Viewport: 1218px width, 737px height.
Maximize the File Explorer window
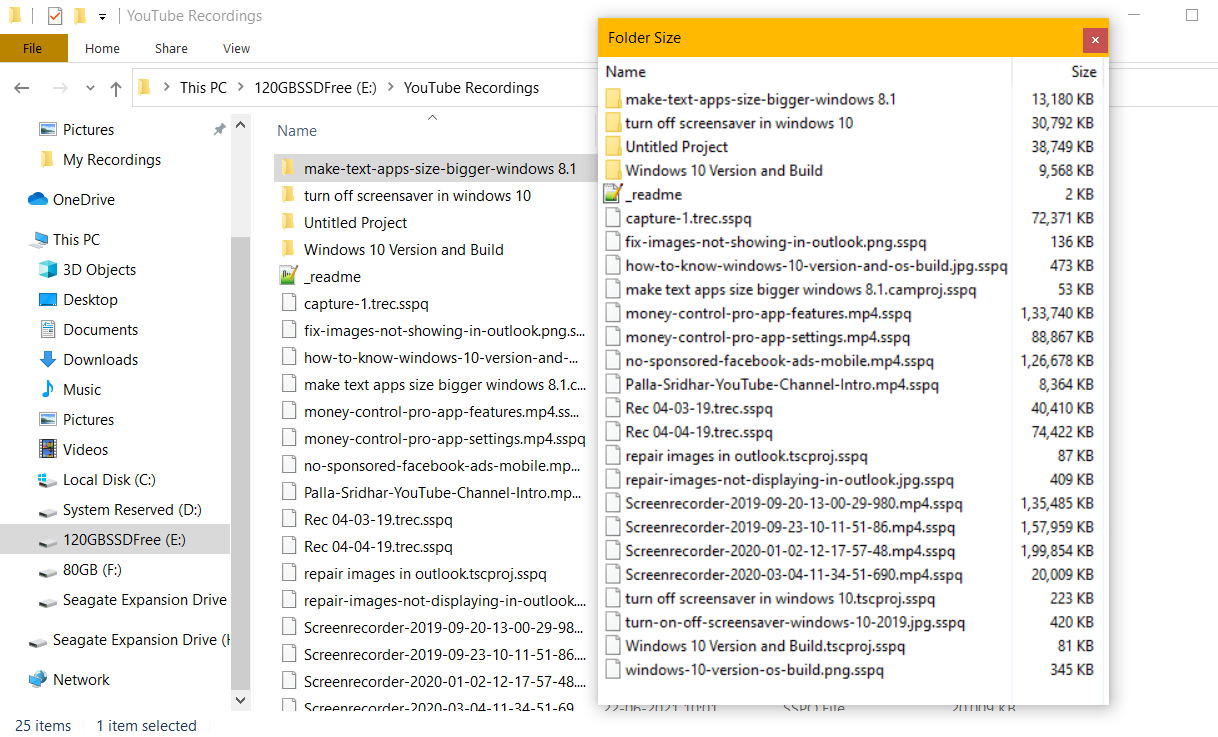pos(1192,15)
